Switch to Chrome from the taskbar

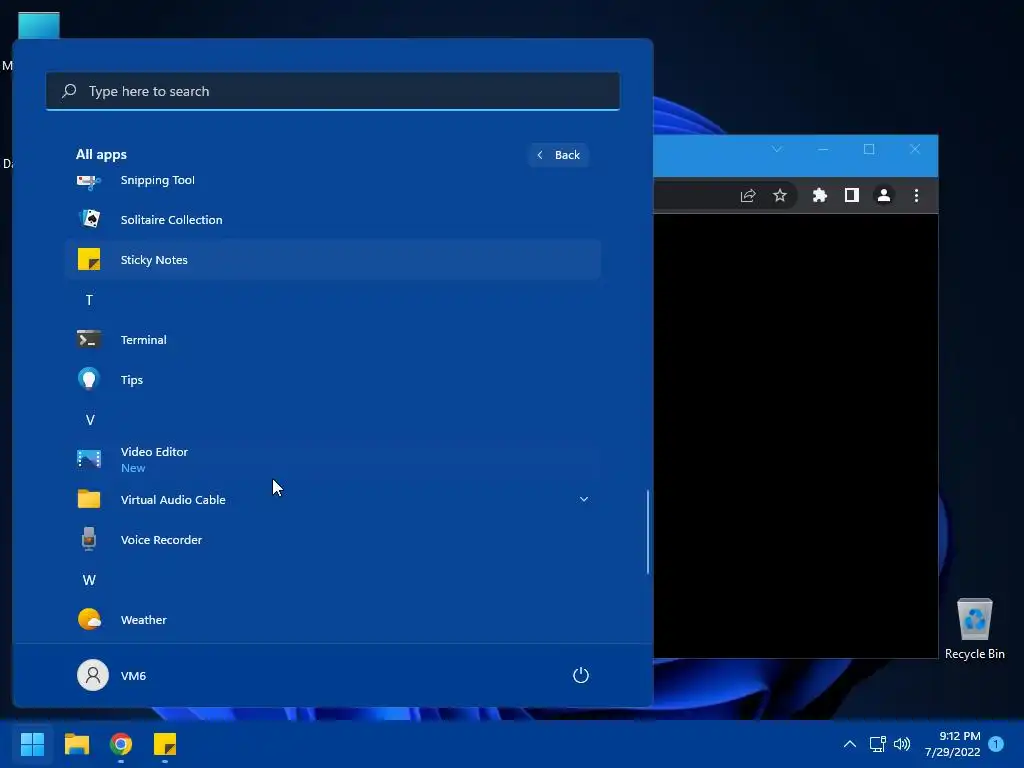(121, 744)
